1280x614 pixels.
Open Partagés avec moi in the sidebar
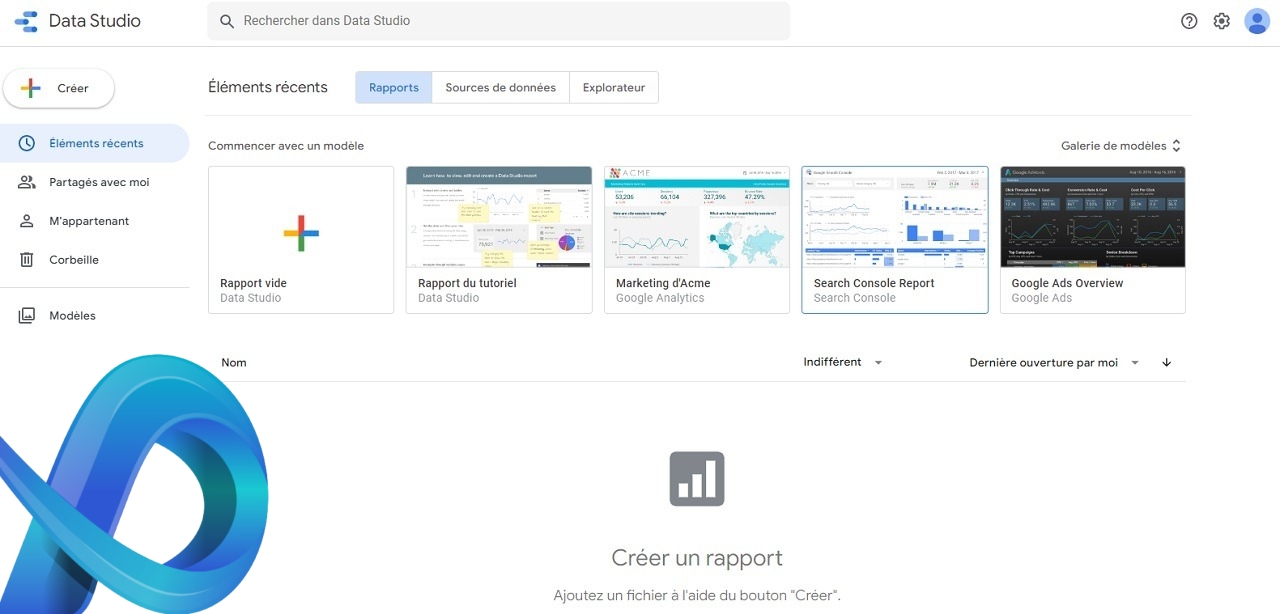tap(95, 182)
